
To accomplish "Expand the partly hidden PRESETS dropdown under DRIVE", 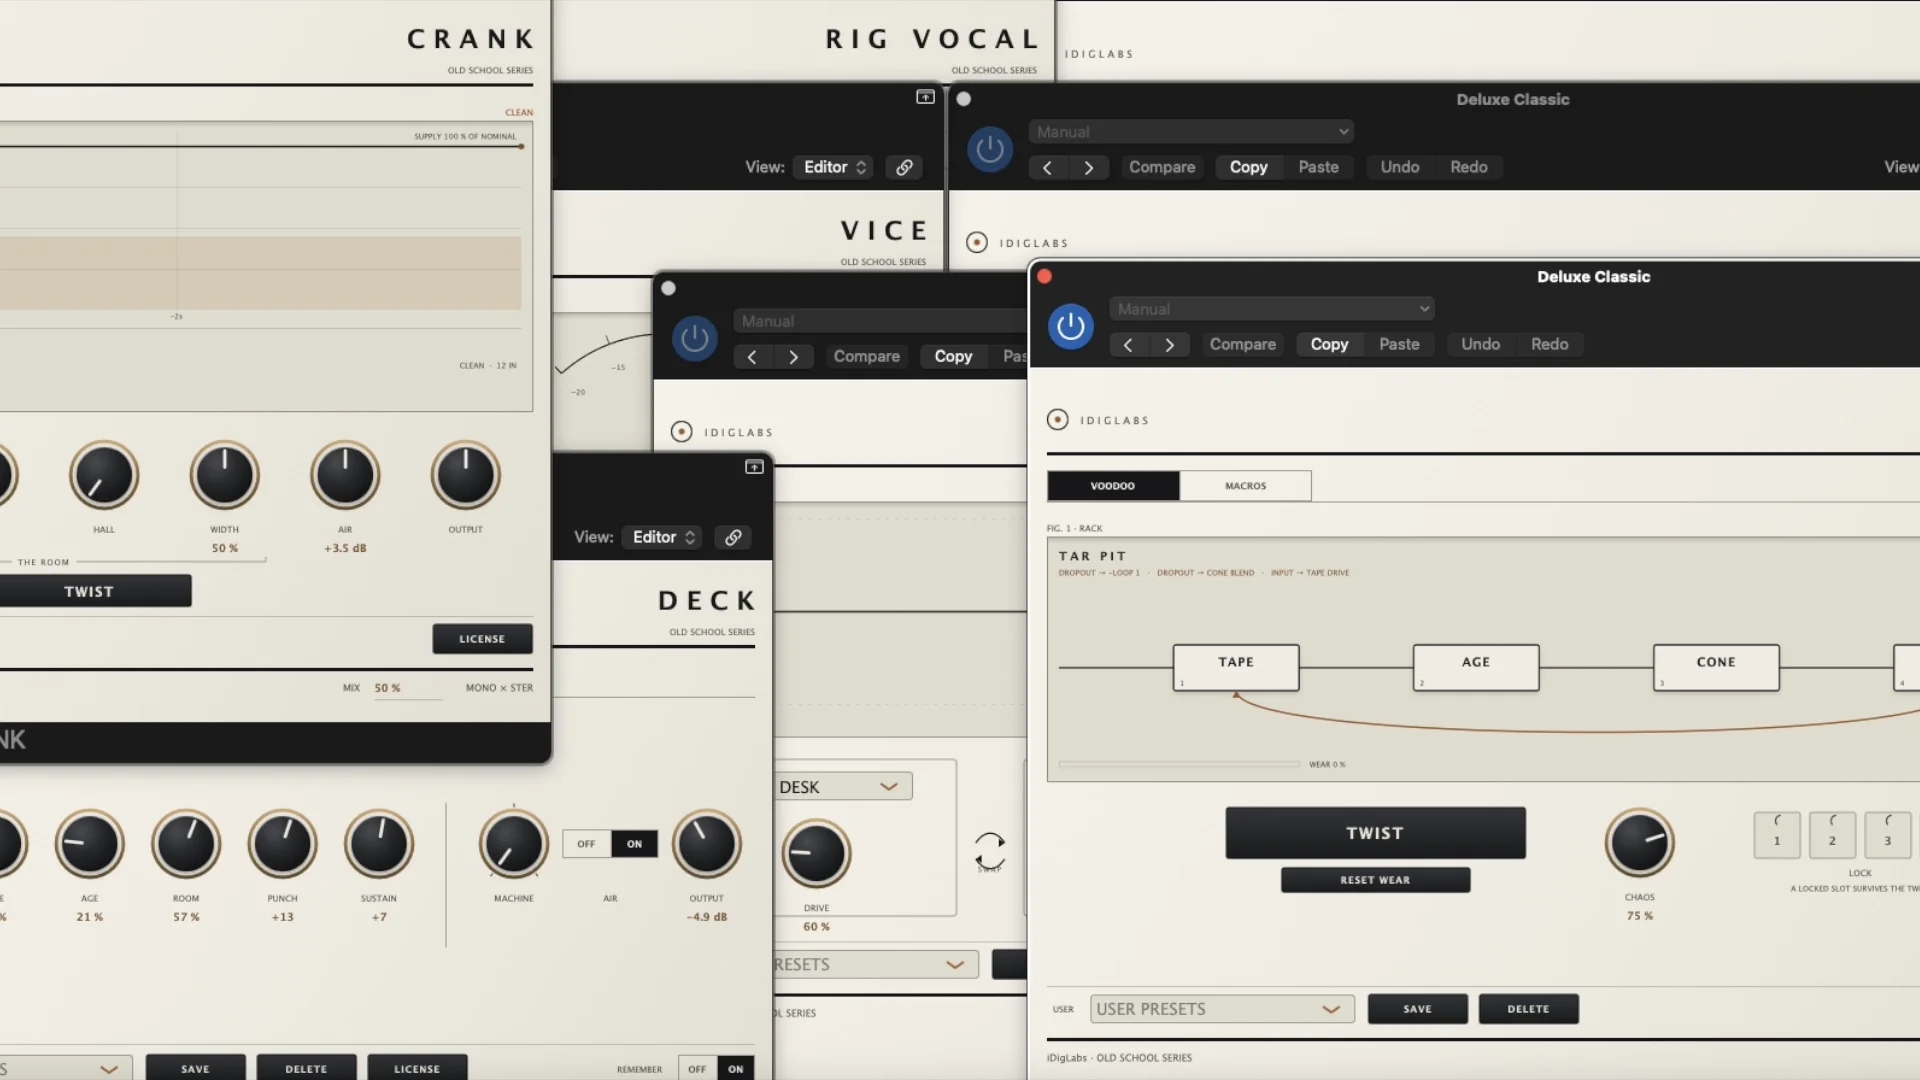I will [x=875, y=965].
